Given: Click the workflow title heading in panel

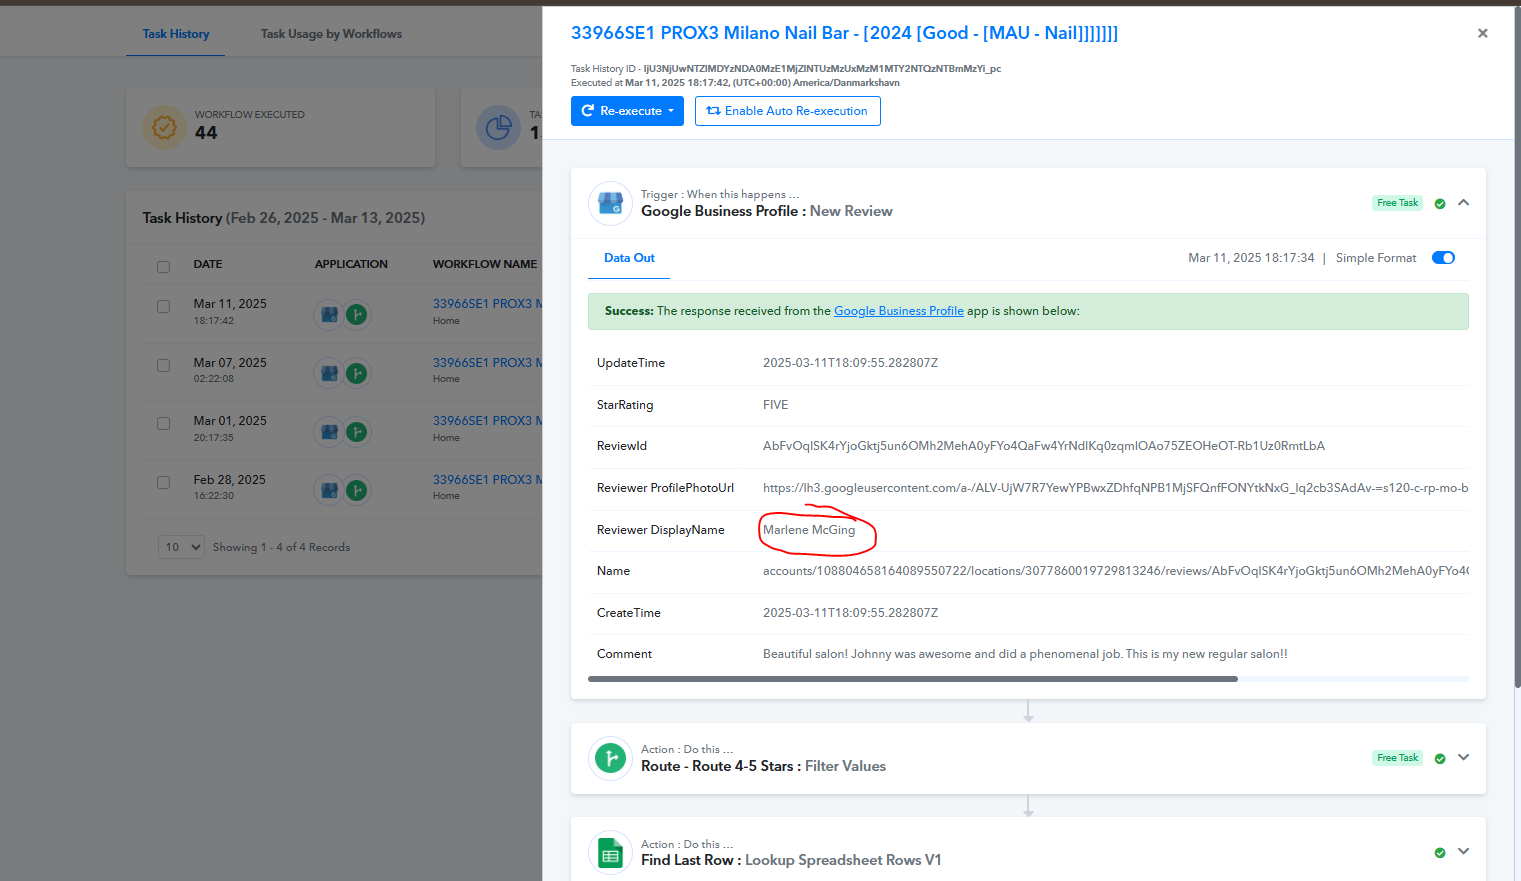Looking at the screenshot, I should tap(844, 33).
